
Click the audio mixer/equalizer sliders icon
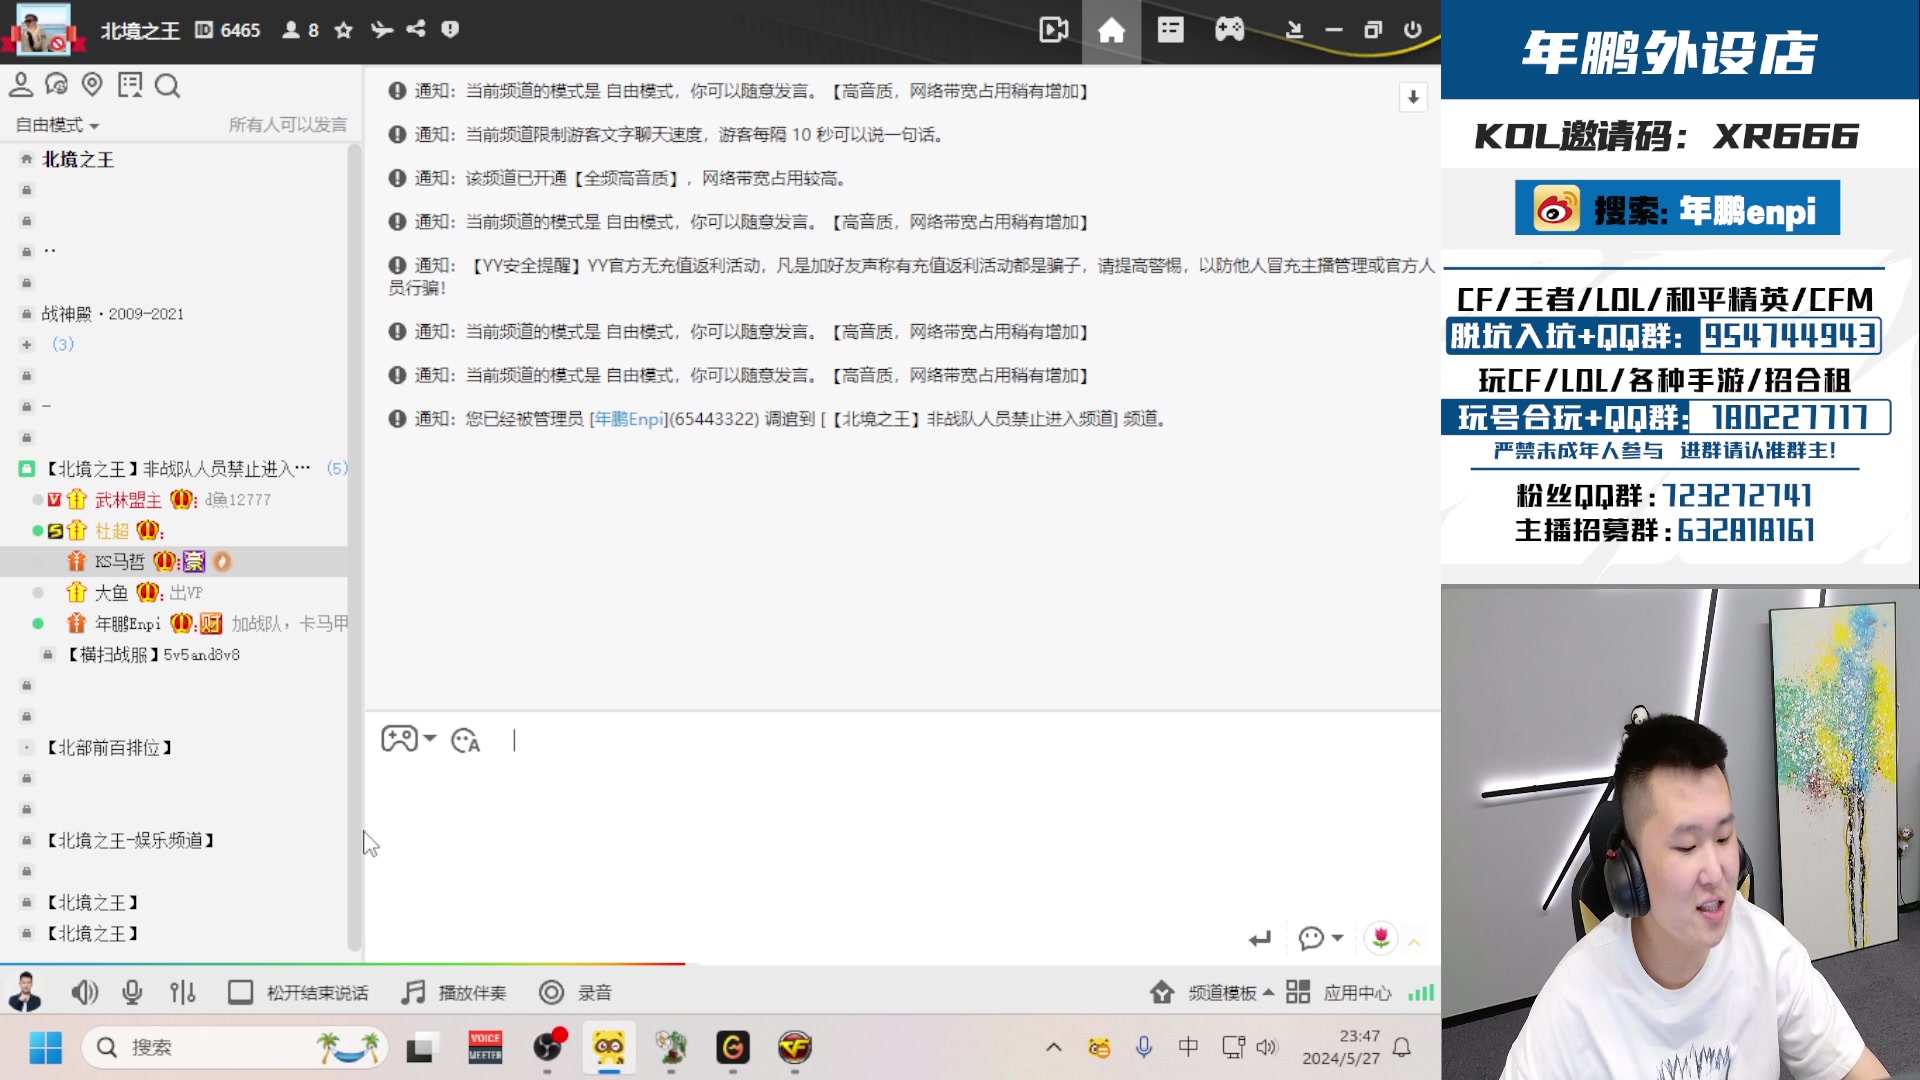183,992
